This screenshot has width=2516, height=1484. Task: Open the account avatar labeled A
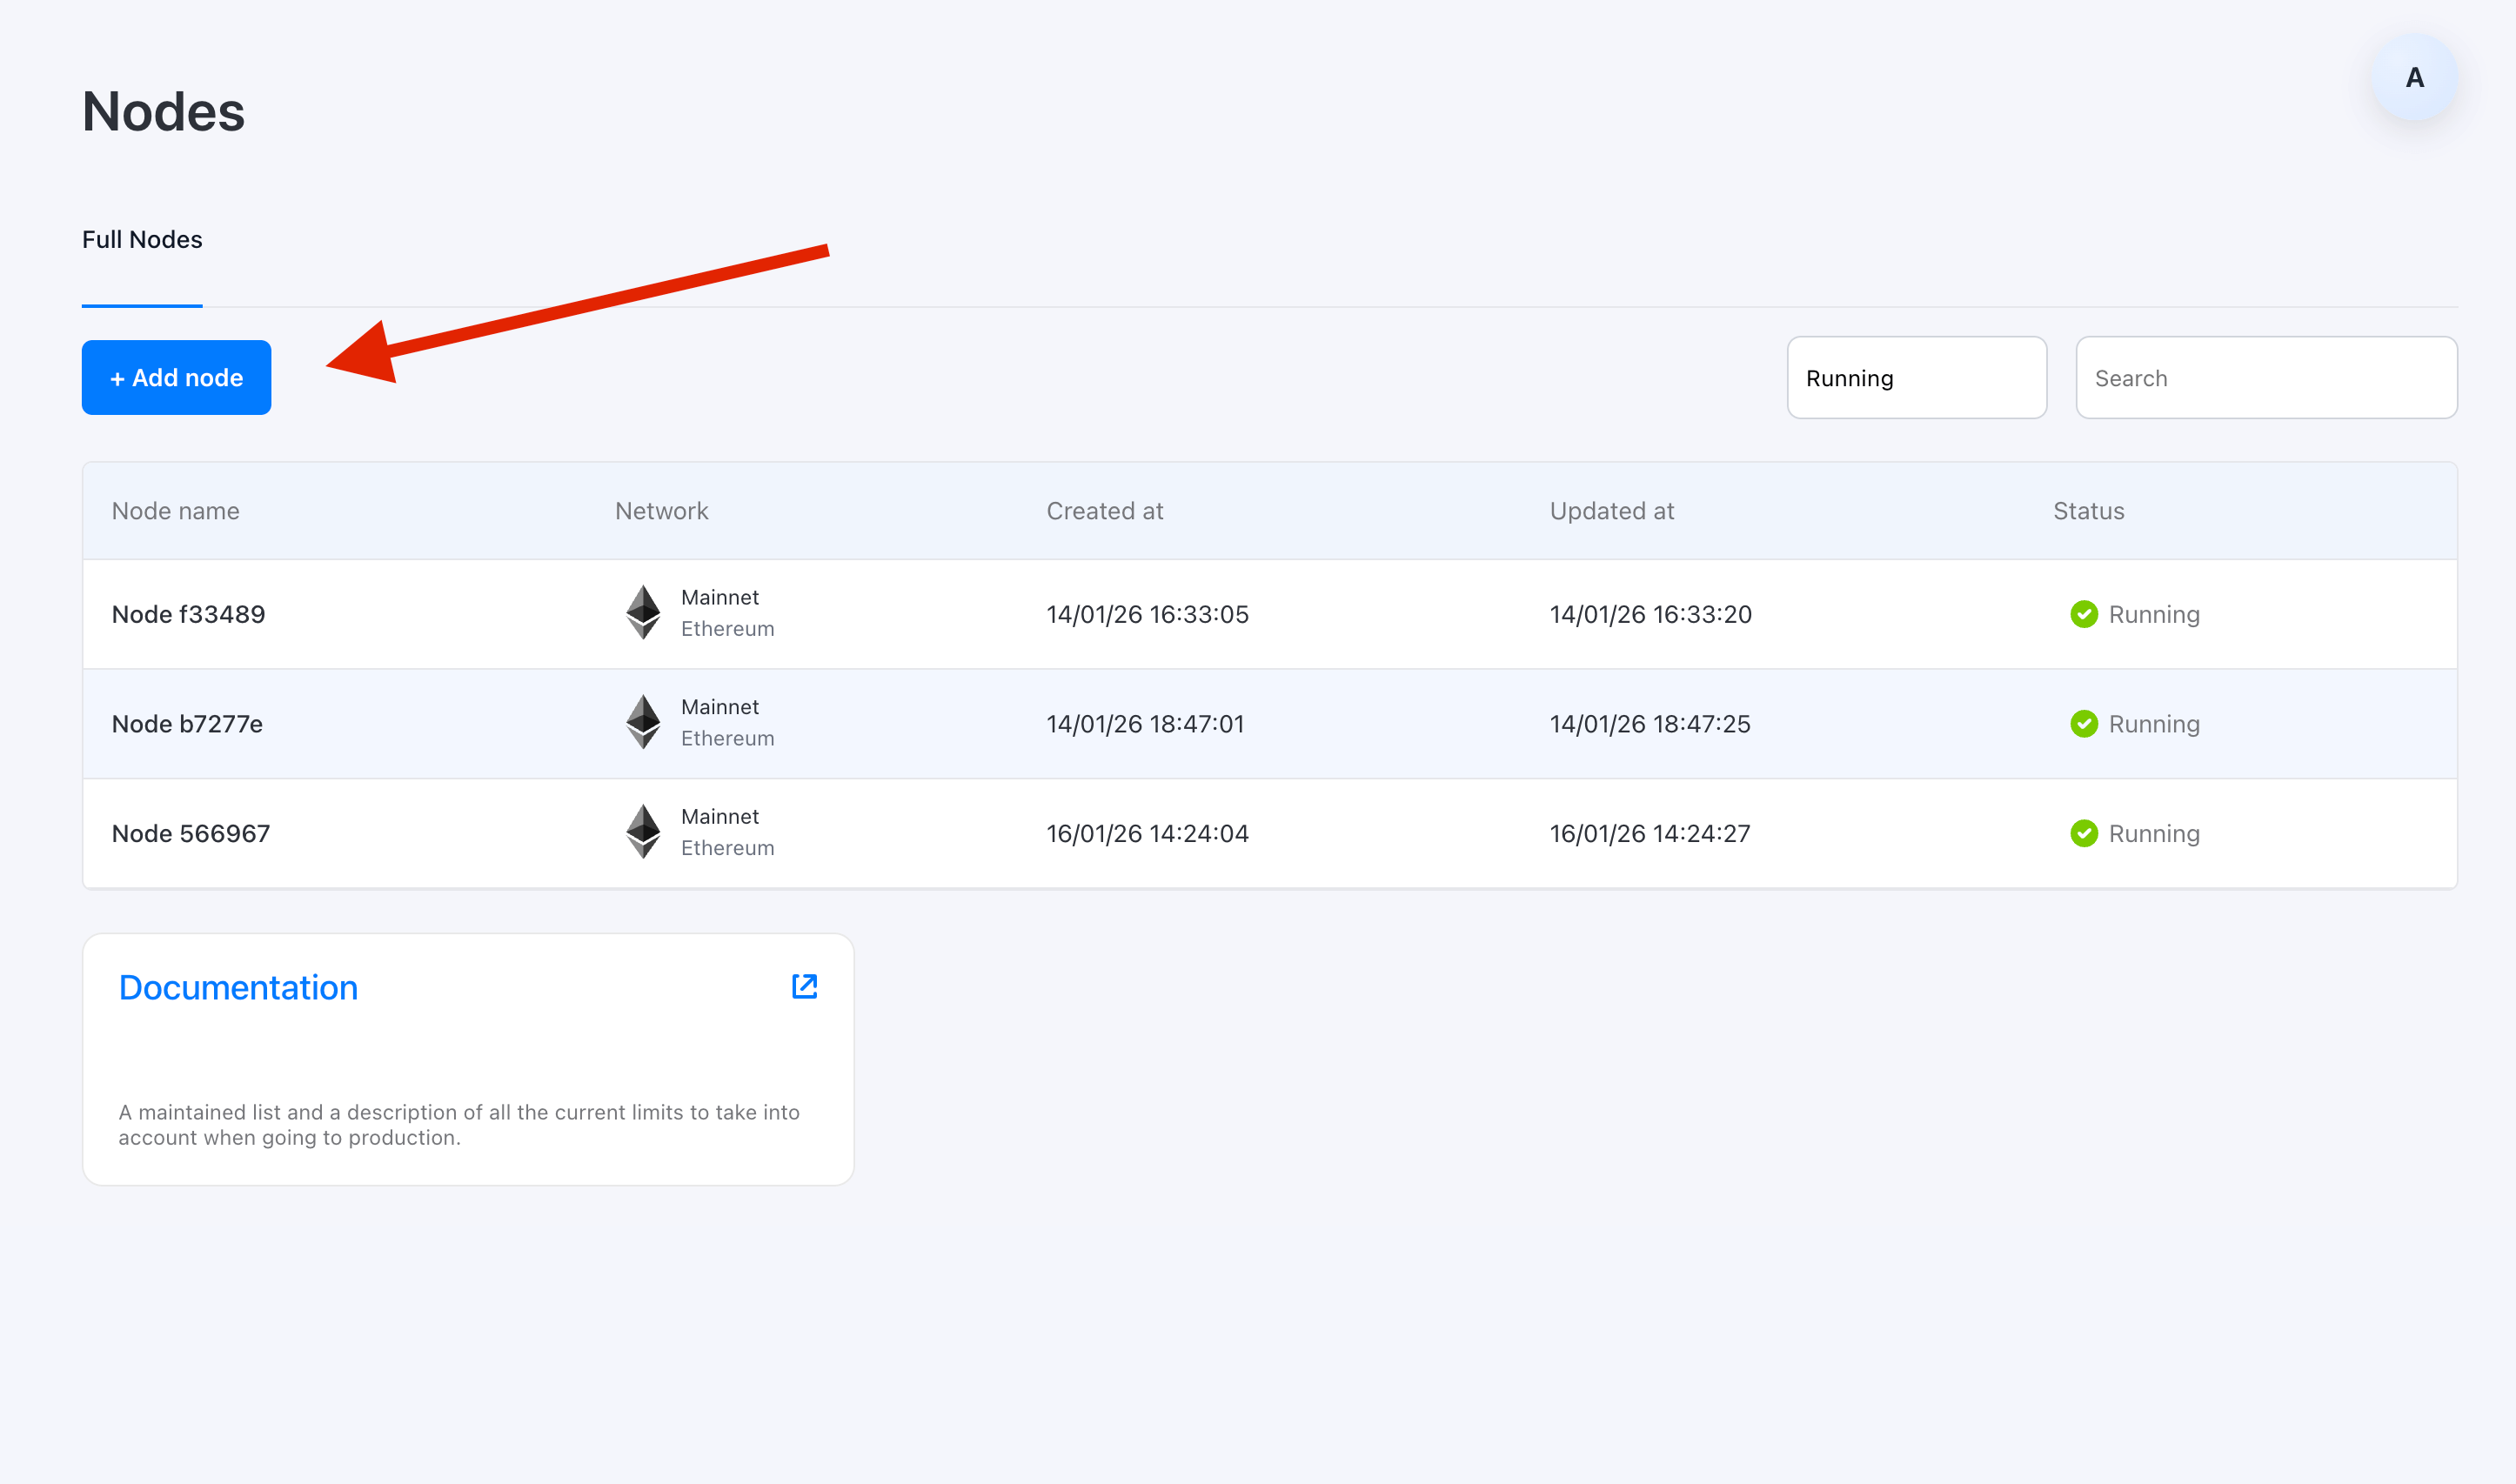[x=2414, y=78]
